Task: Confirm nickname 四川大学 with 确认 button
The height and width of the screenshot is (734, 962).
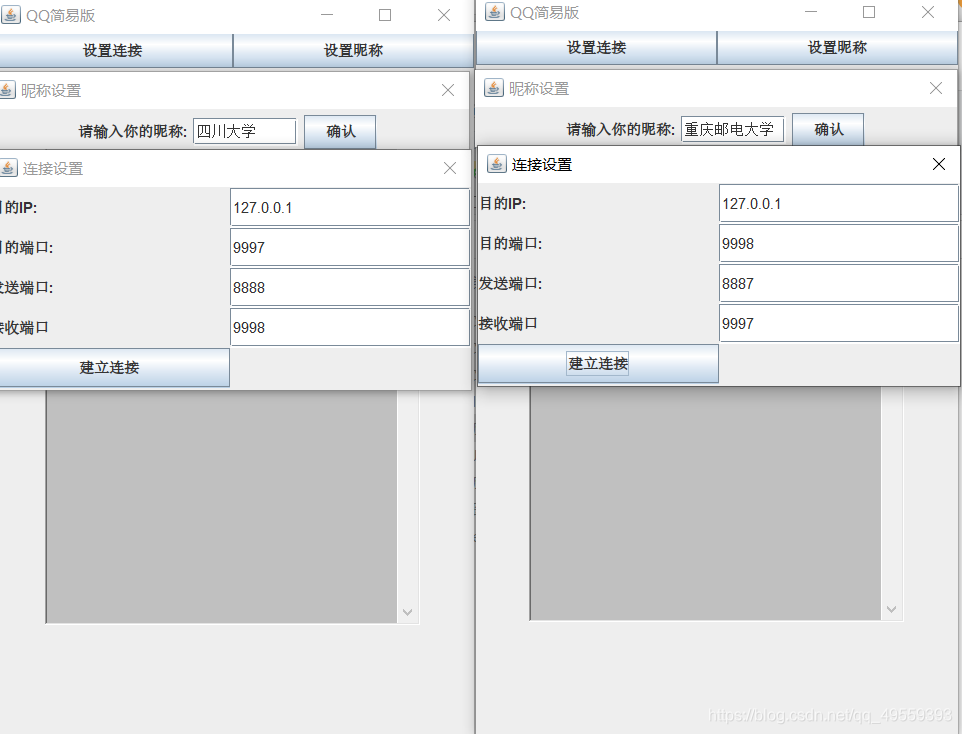Action: click(x=340, y=130)
